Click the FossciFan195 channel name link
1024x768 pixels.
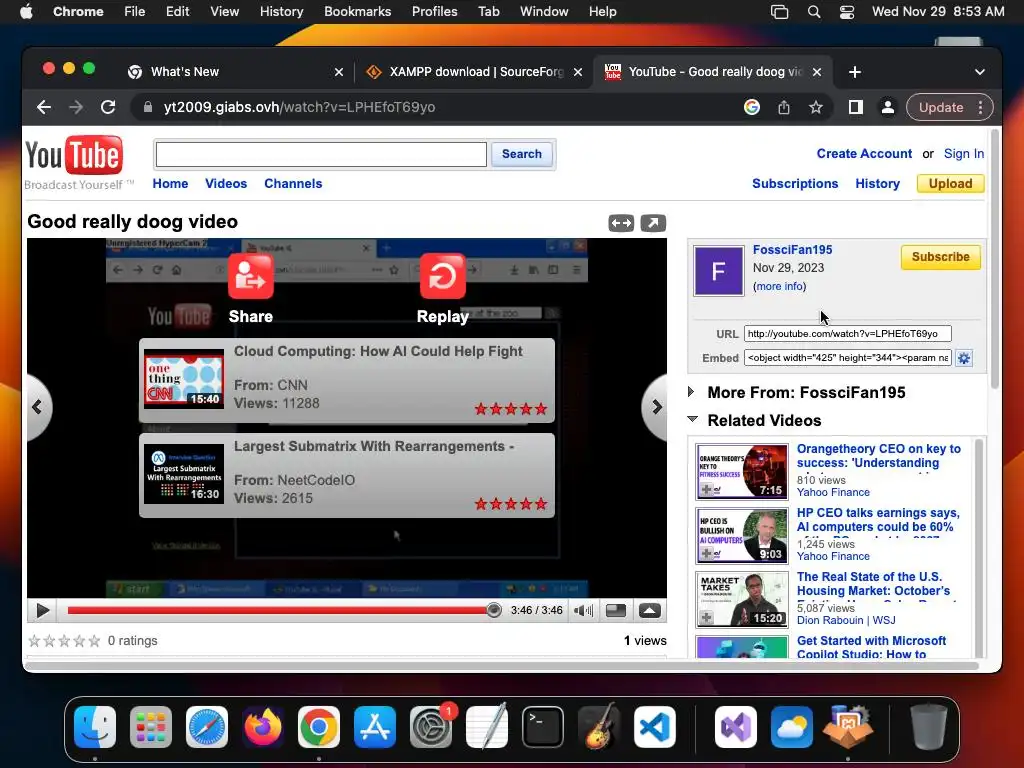pyautogui.click(x=792, y=249)
